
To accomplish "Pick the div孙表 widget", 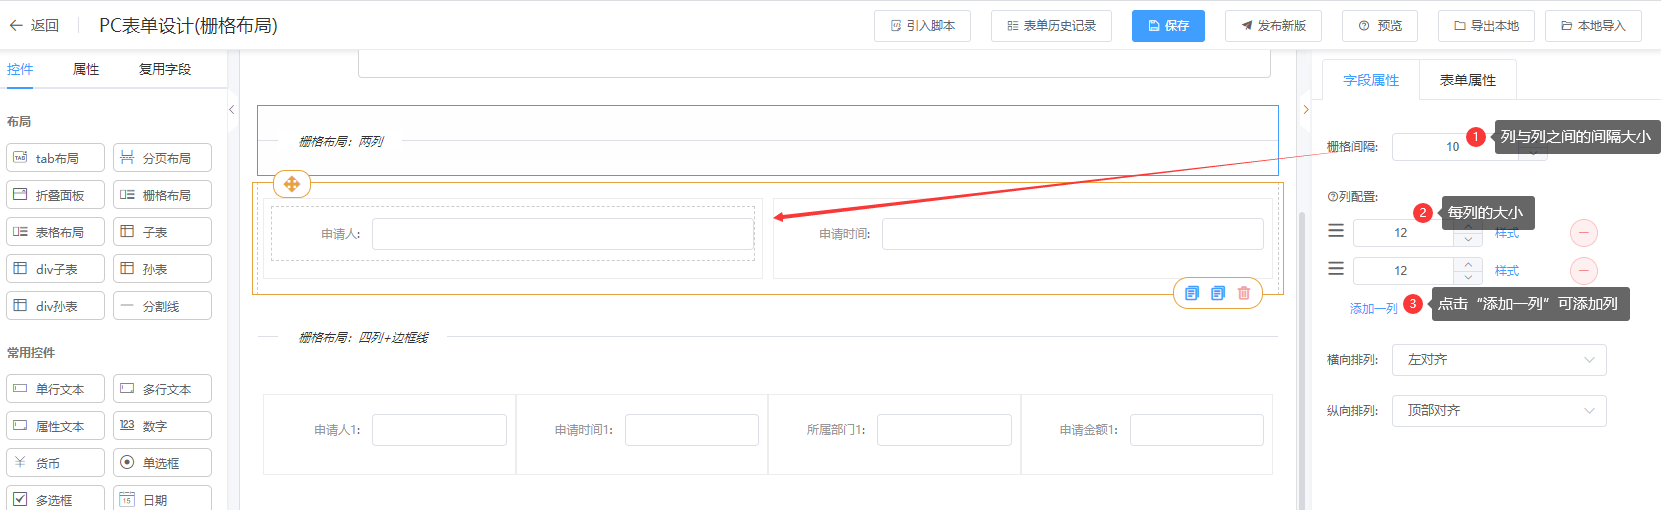I will [55, 306].
